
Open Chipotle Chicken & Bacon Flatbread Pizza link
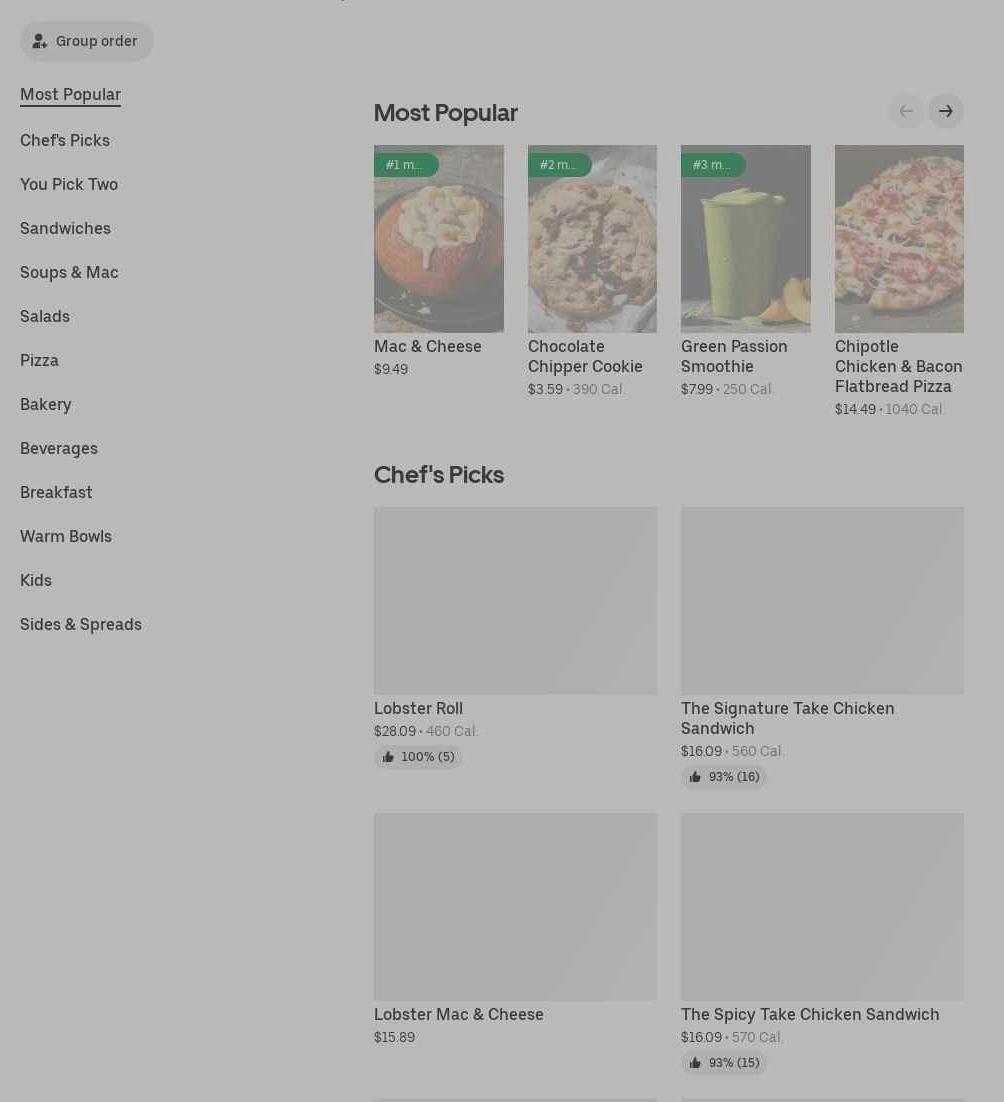[x=898, y=366]
